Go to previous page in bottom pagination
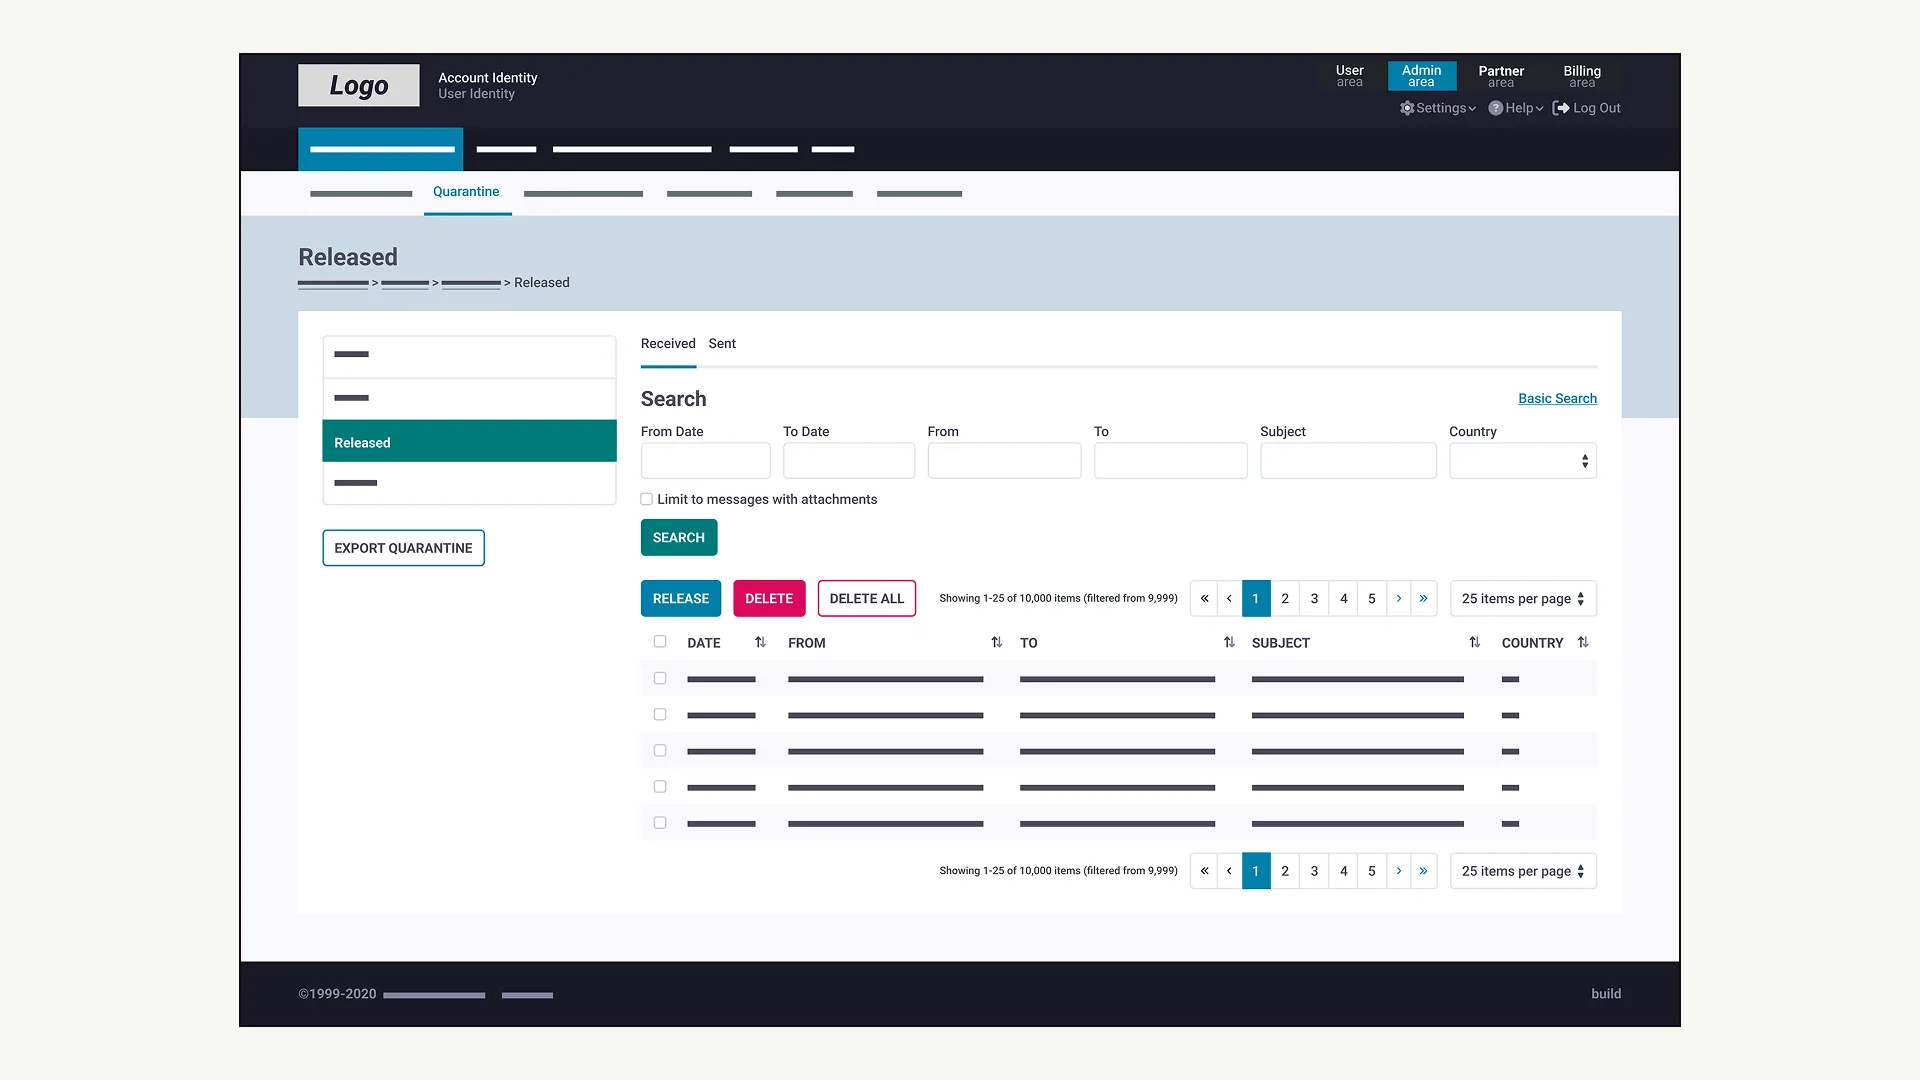 pyautogui.click(x=1229, y=871)
